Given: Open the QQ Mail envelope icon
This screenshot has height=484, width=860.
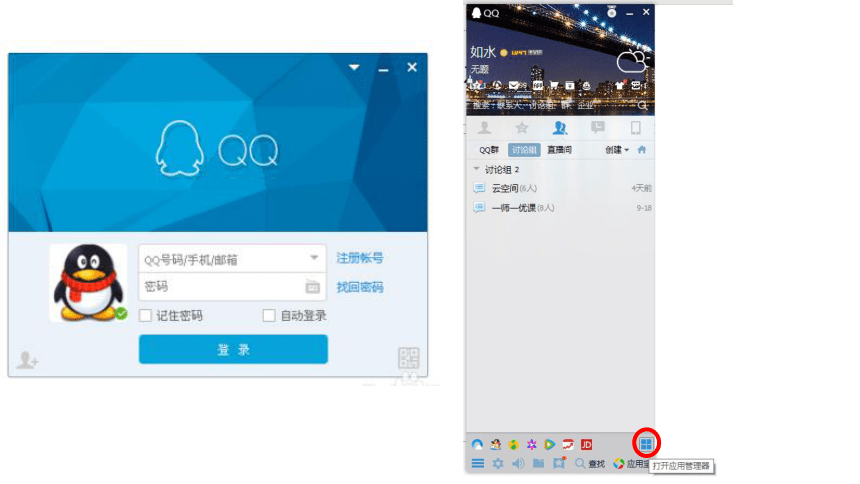Looking at the screenshot, I should [513, 85].
